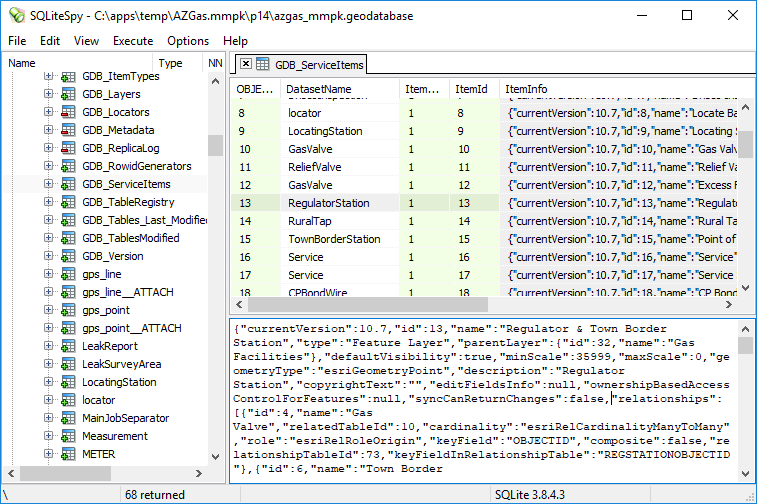Open the Edit menu
The height and width of the screenshot is (504, 757).
tap(50, 41)
